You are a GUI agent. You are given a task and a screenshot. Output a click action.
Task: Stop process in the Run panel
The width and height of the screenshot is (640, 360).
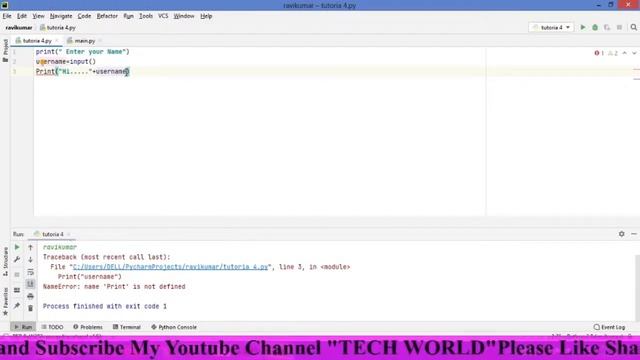coord(17,274)
